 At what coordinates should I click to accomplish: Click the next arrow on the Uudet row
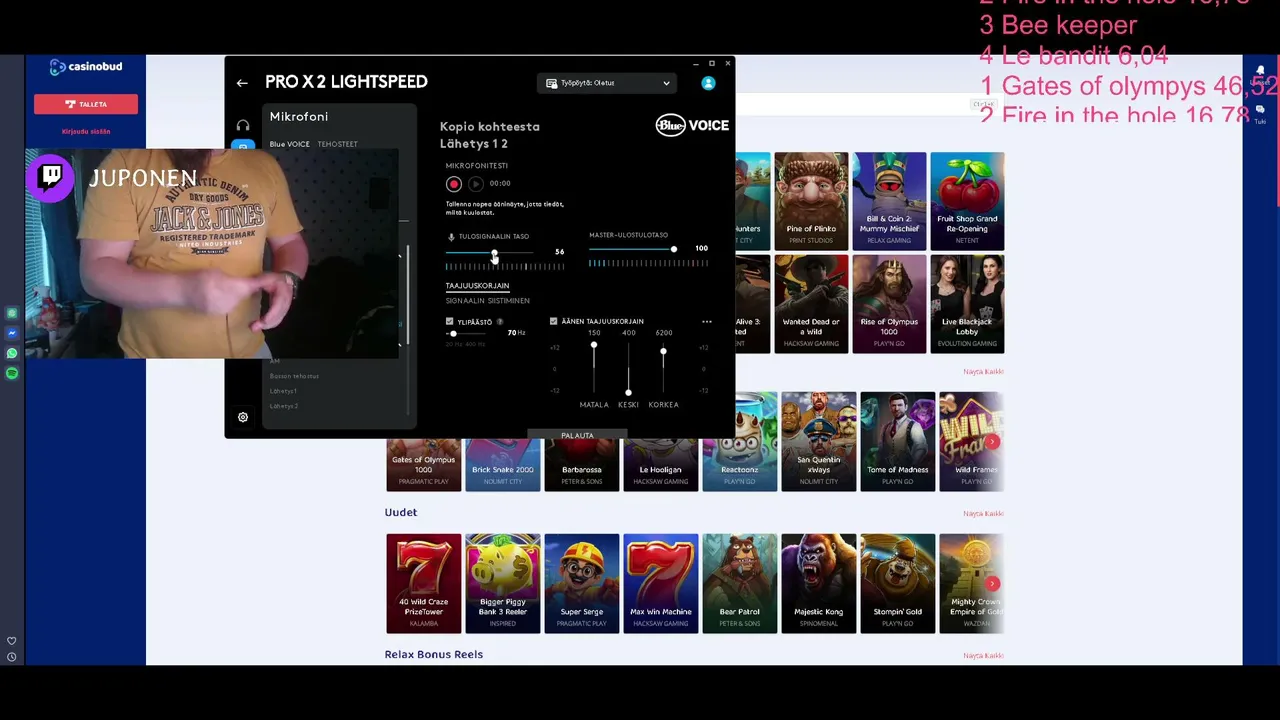[992, 583]
